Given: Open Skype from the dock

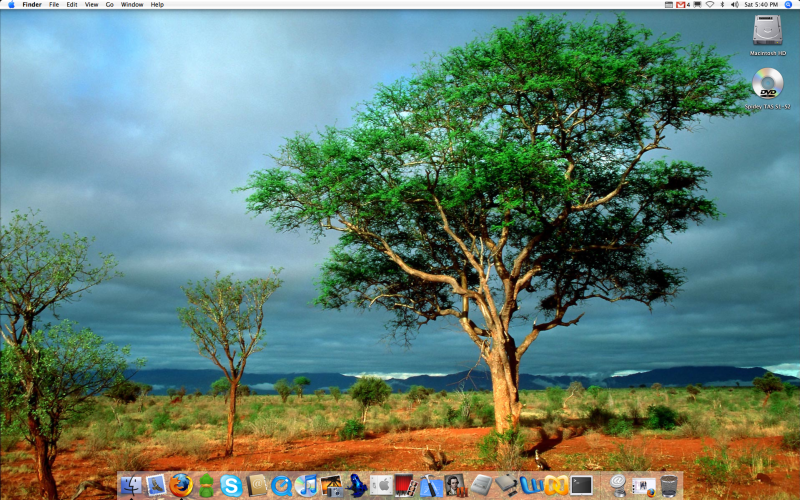Looking at the screenshot, I should [231, 485].
